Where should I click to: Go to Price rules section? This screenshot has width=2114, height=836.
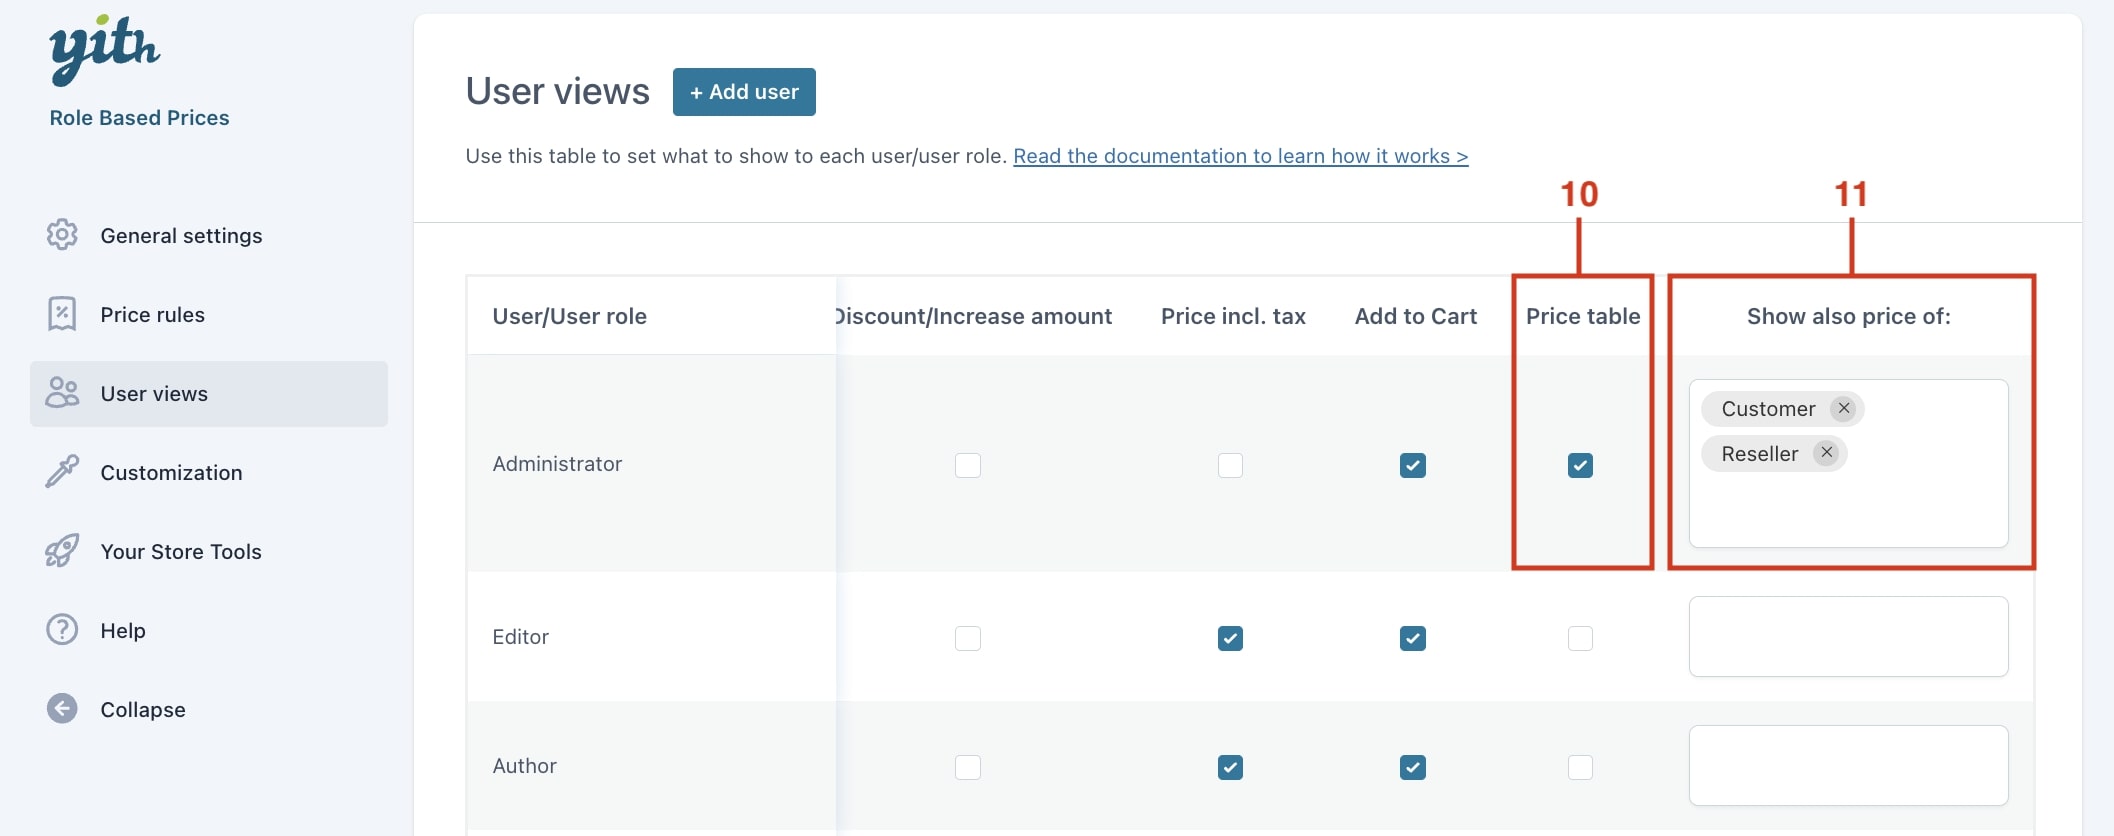[x=209, y=314]
